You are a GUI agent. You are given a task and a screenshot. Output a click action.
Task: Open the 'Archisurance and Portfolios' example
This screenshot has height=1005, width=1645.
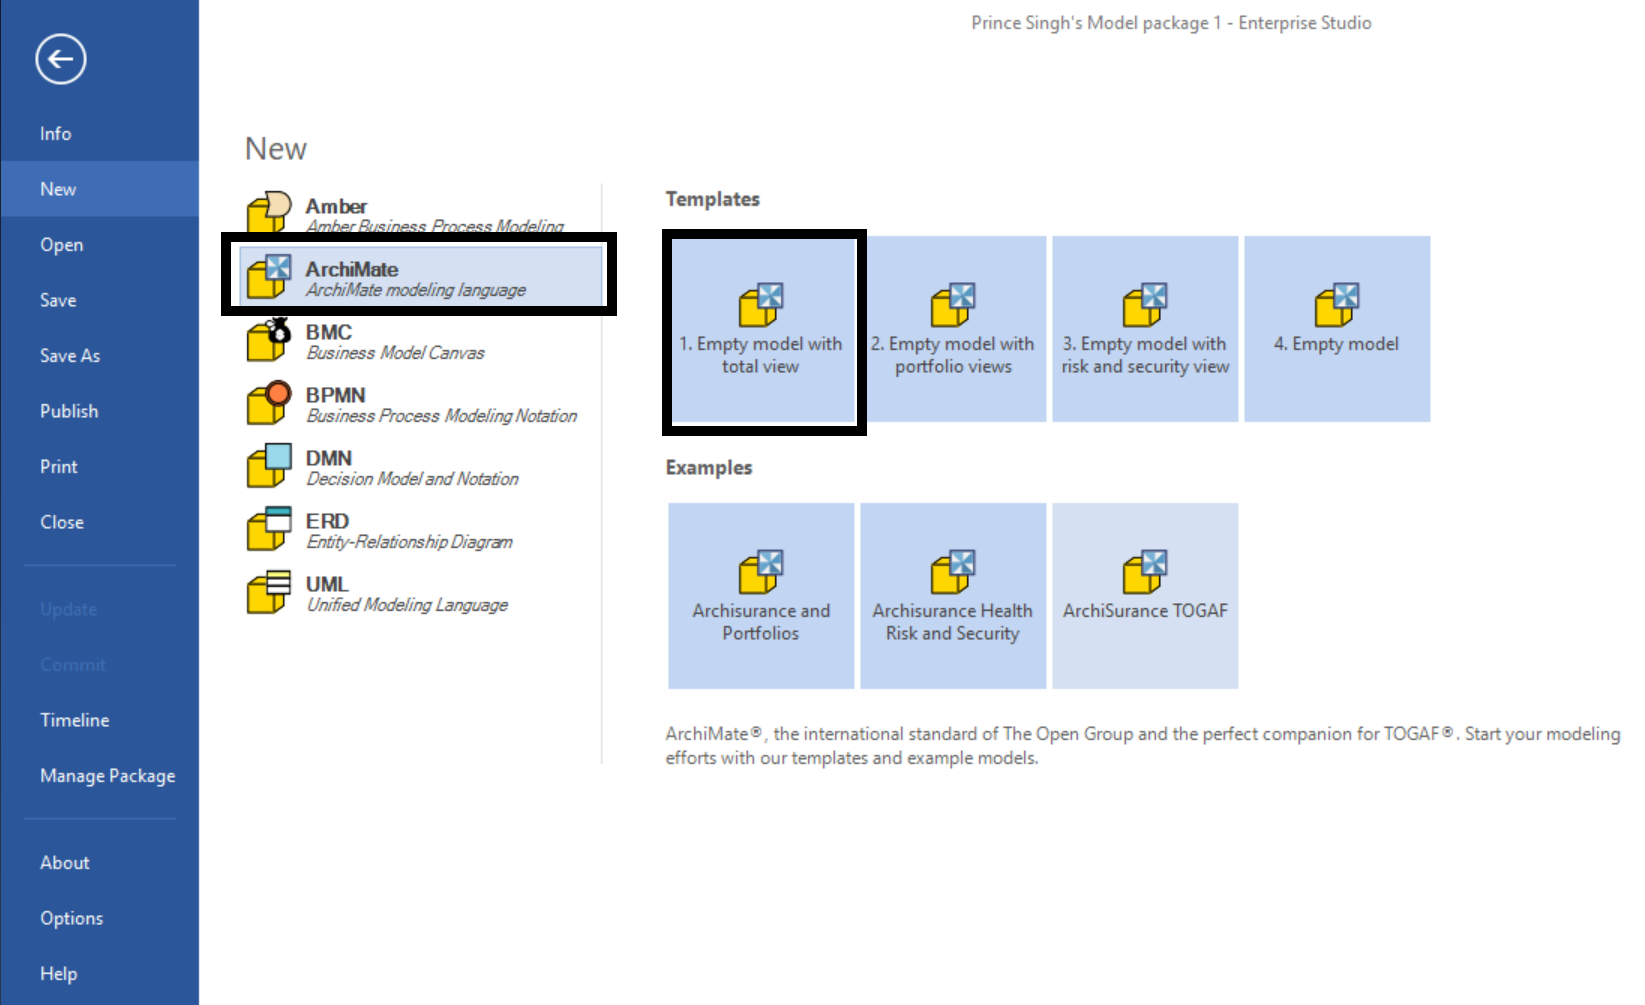(x=760, y=595)
